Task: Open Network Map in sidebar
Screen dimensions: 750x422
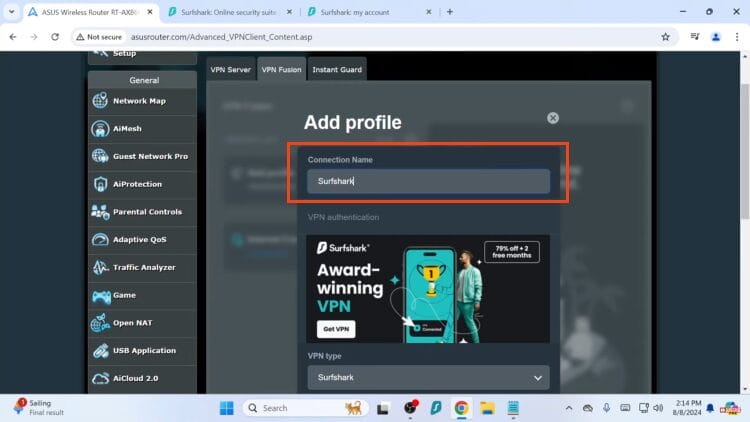Action: [x=142, y=101]
